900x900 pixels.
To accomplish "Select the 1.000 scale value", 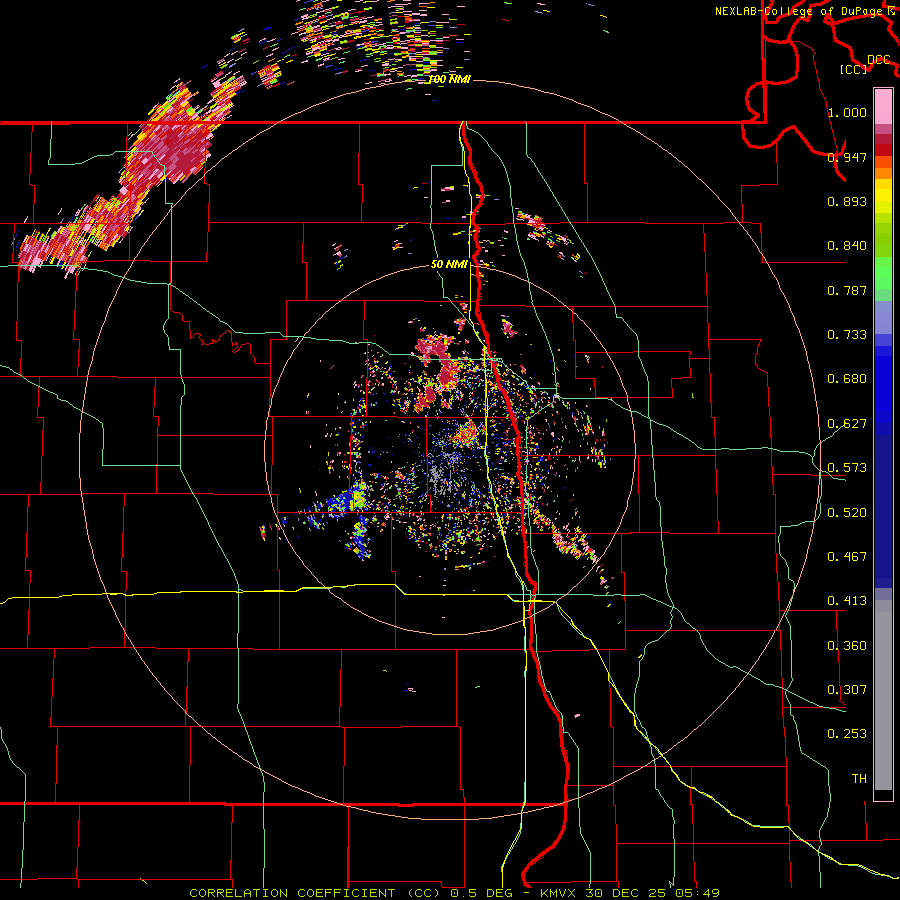I will [847, 112].
